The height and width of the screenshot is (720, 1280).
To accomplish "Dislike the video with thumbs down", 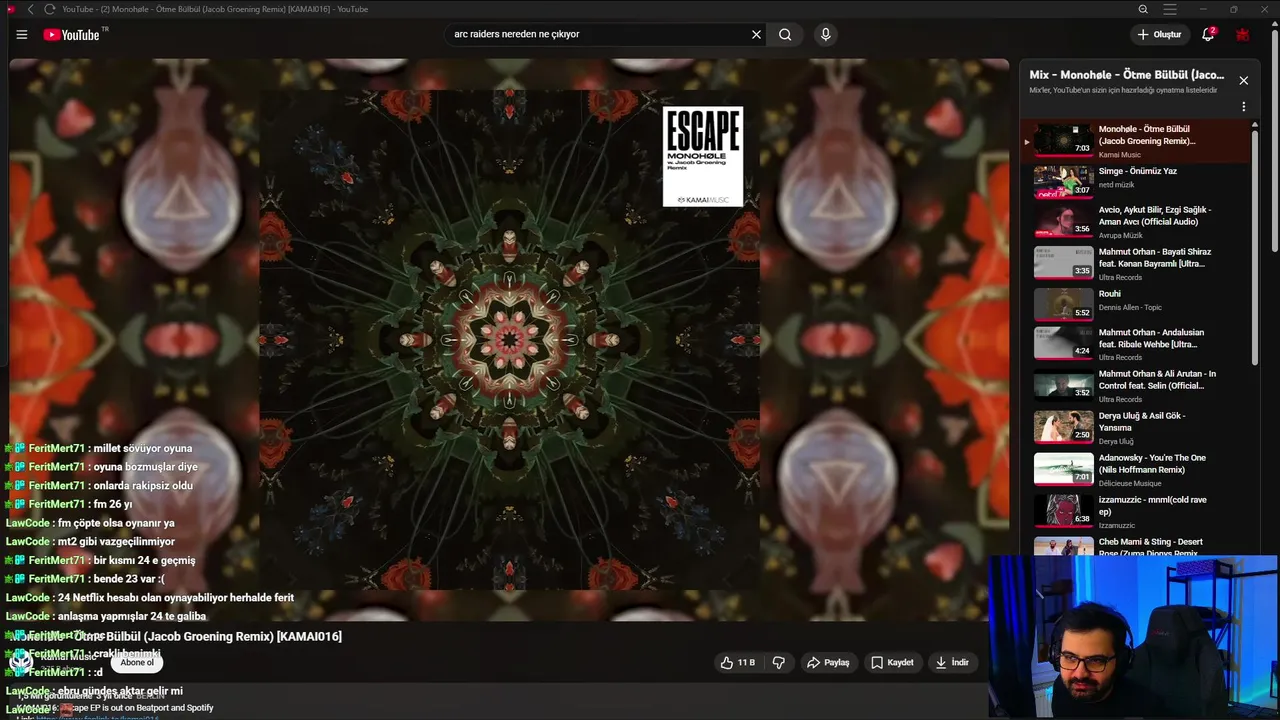I will coord(778,662).
